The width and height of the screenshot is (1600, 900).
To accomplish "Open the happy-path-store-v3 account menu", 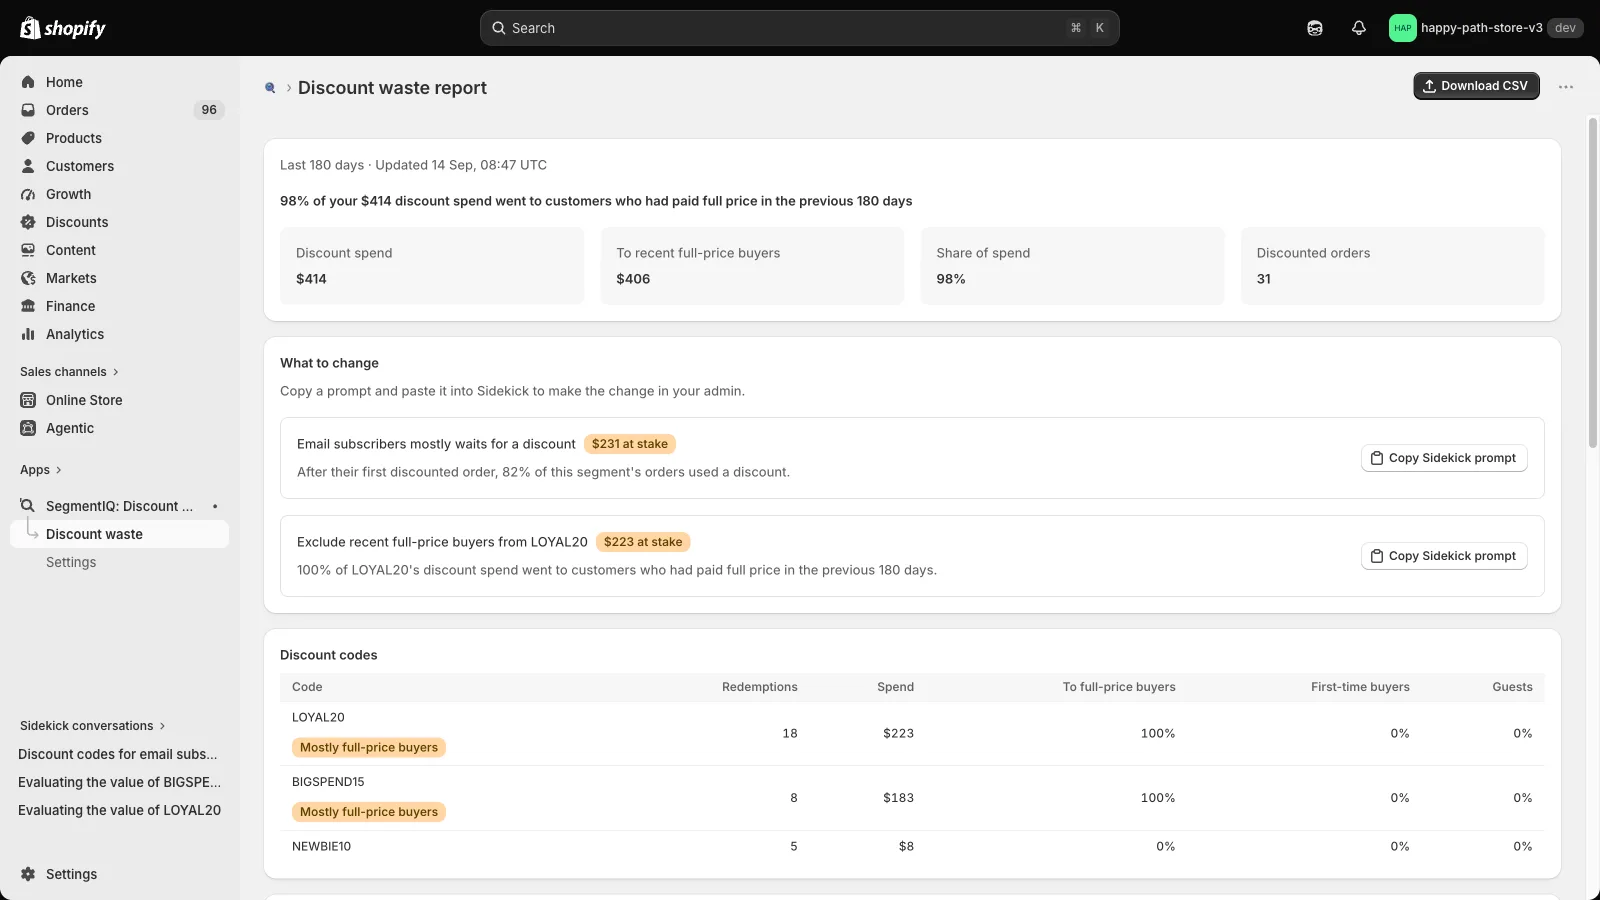I will [1486, 28].
